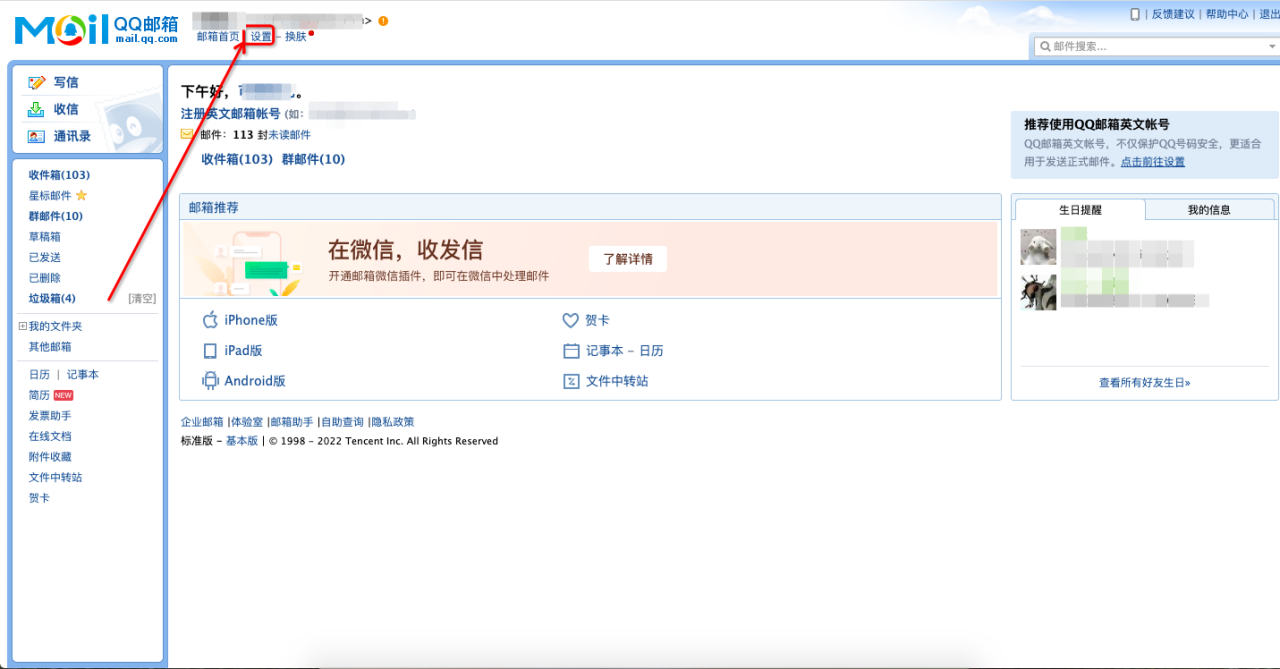Viewport: 1280px width, 669px height.
Task: Click the 体验室 footer link
Action: click(247, 422)
